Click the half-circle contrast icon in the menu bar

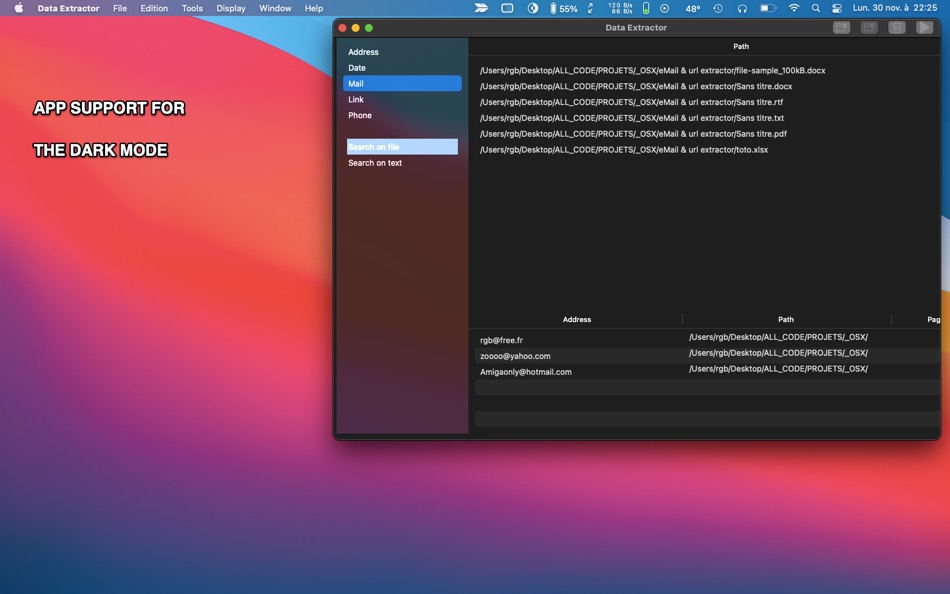[x=533, y=8]
